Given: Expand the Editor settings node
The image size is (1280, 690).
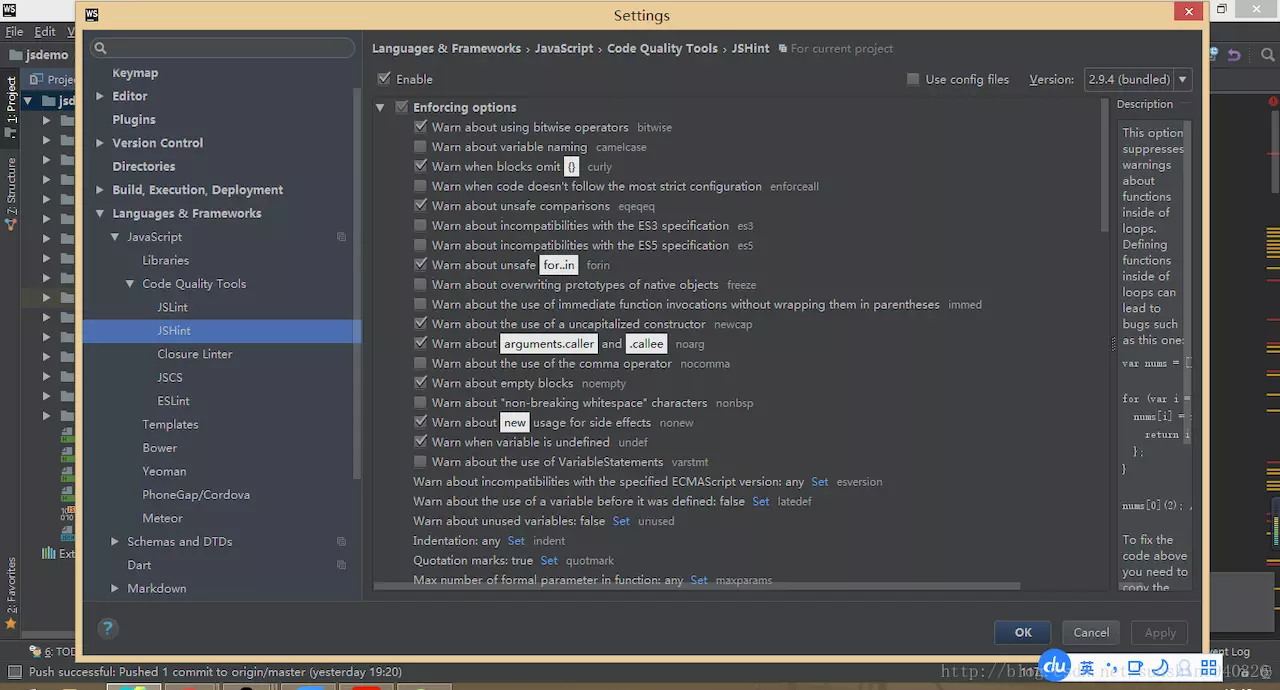Looking at the screenshot, I should (99, 96).
